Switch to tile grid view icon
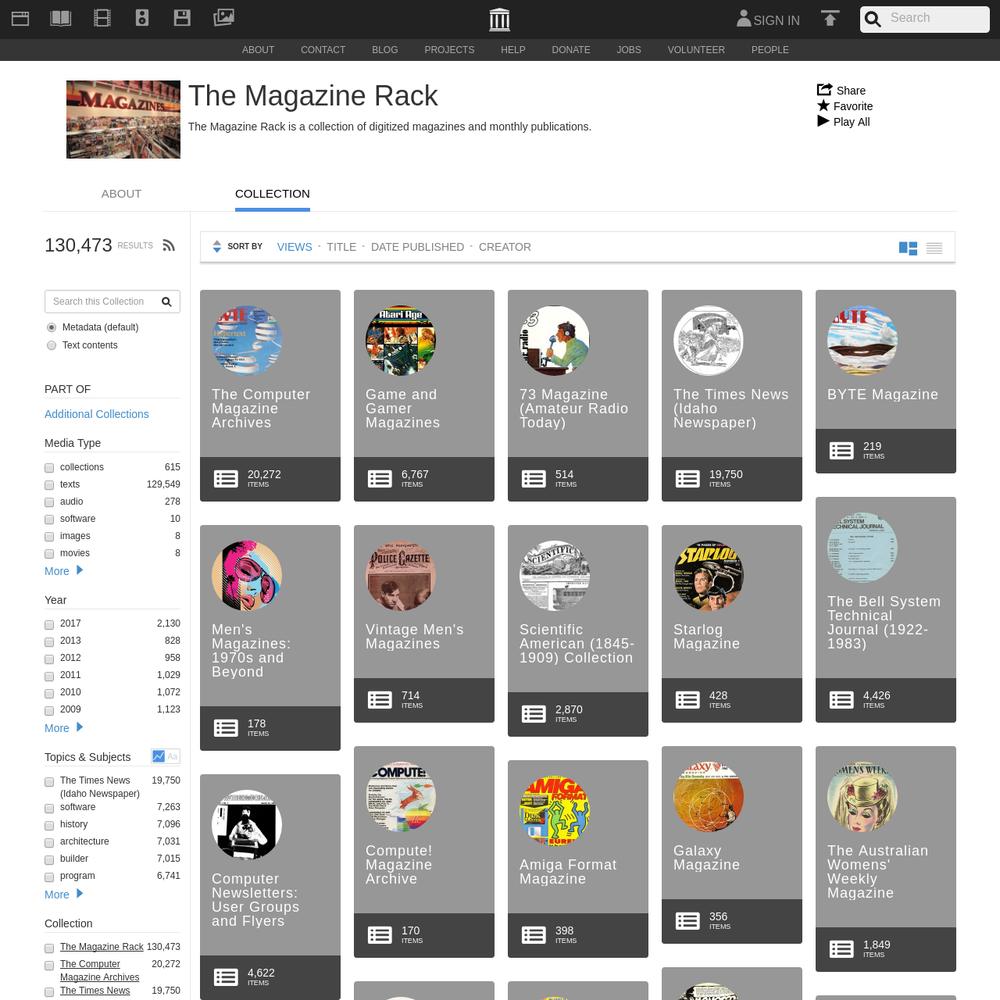Image resolution: width=1000 pixels, height=1000 pixels. (x=908, y=248)
